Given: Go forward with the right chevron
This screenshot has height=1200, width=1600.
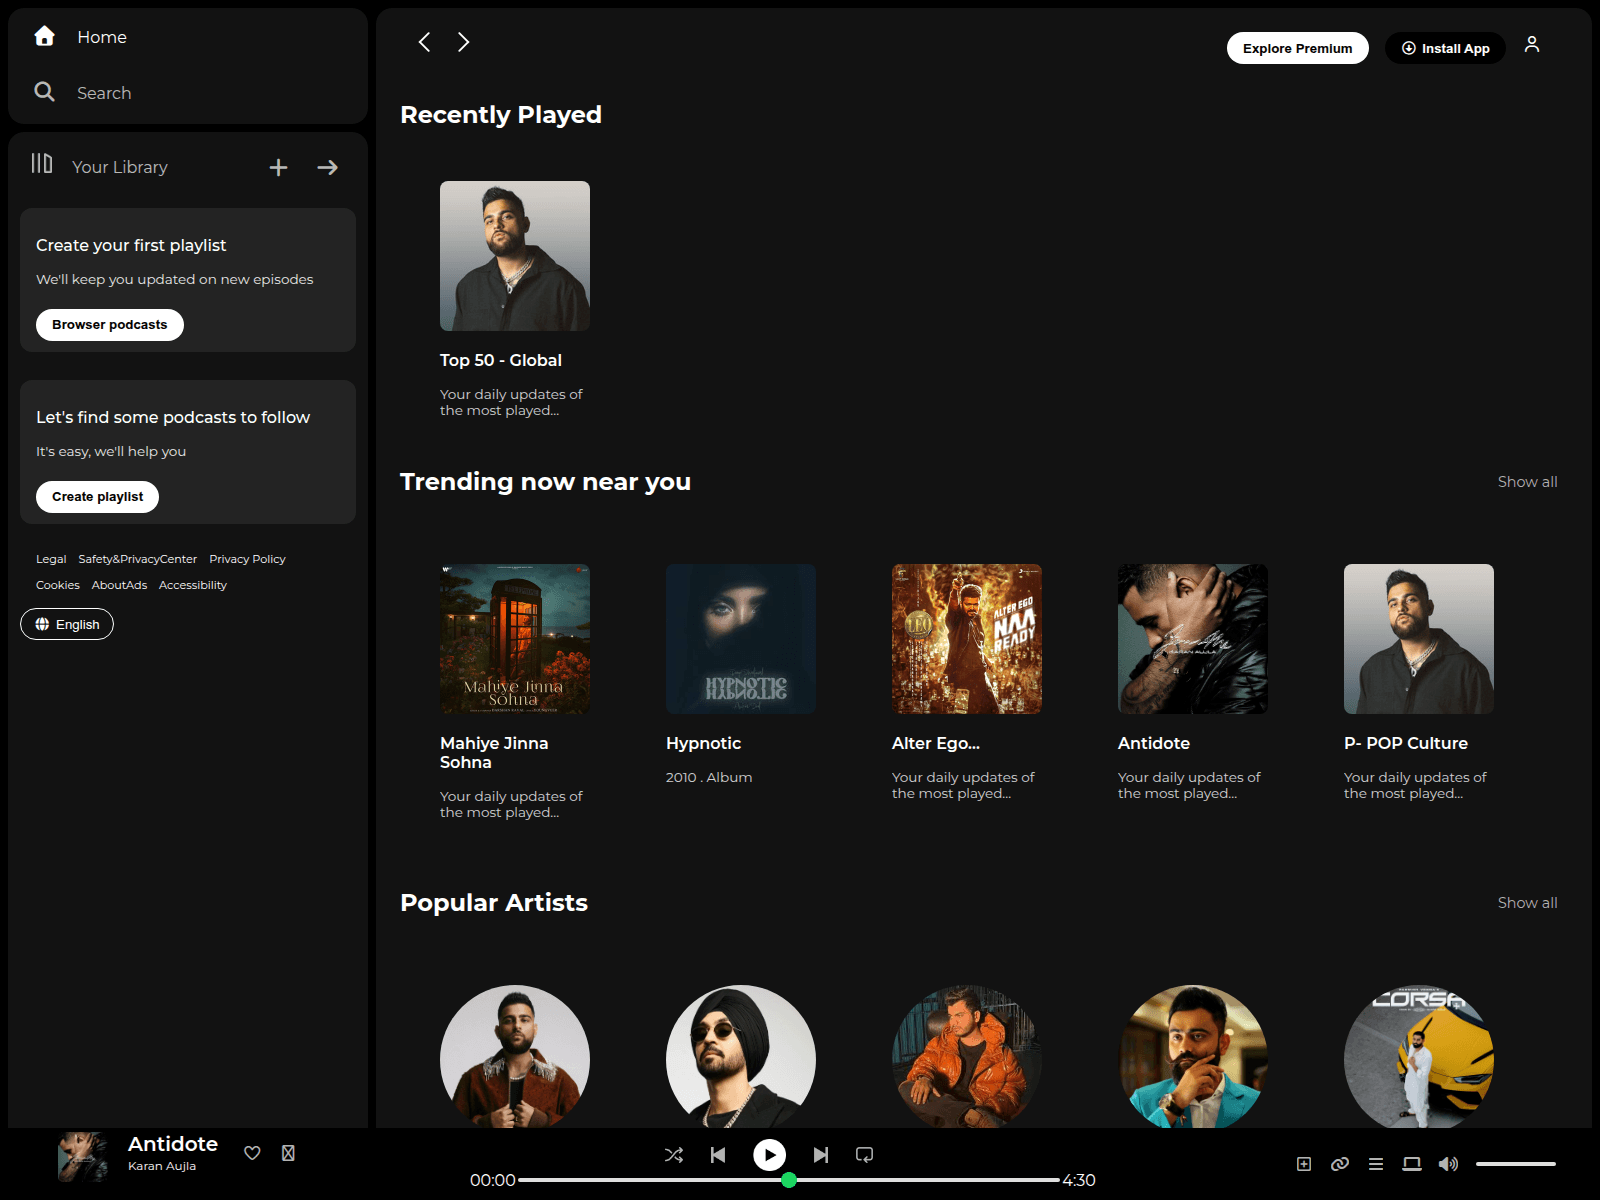Looking at the screenshot, I should click(x=463, y=42).
